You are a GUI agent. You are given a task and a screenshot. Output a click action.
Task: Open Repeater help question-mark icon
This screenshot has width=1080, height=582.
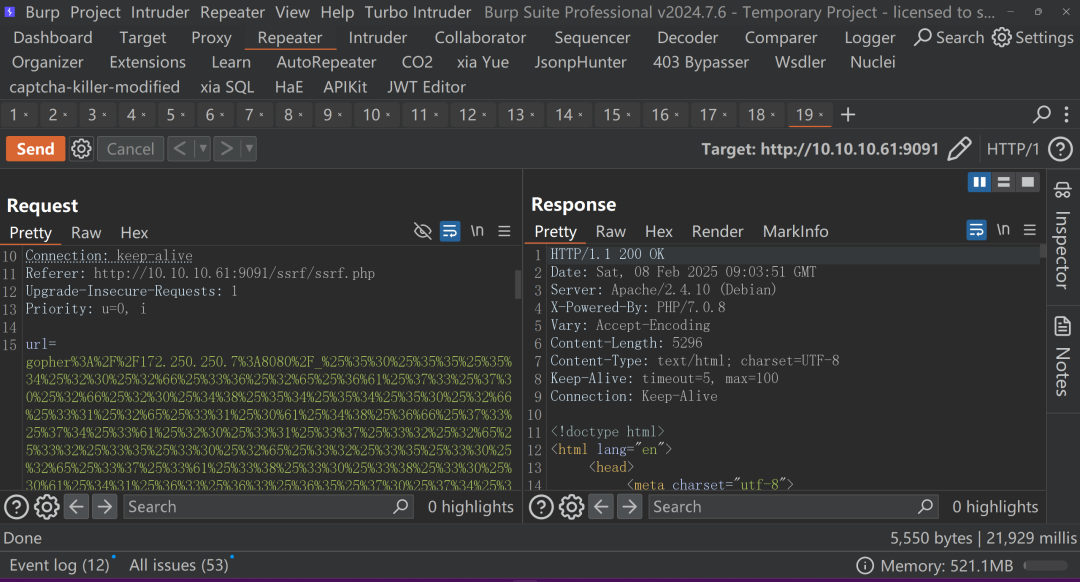[1060, 149]
